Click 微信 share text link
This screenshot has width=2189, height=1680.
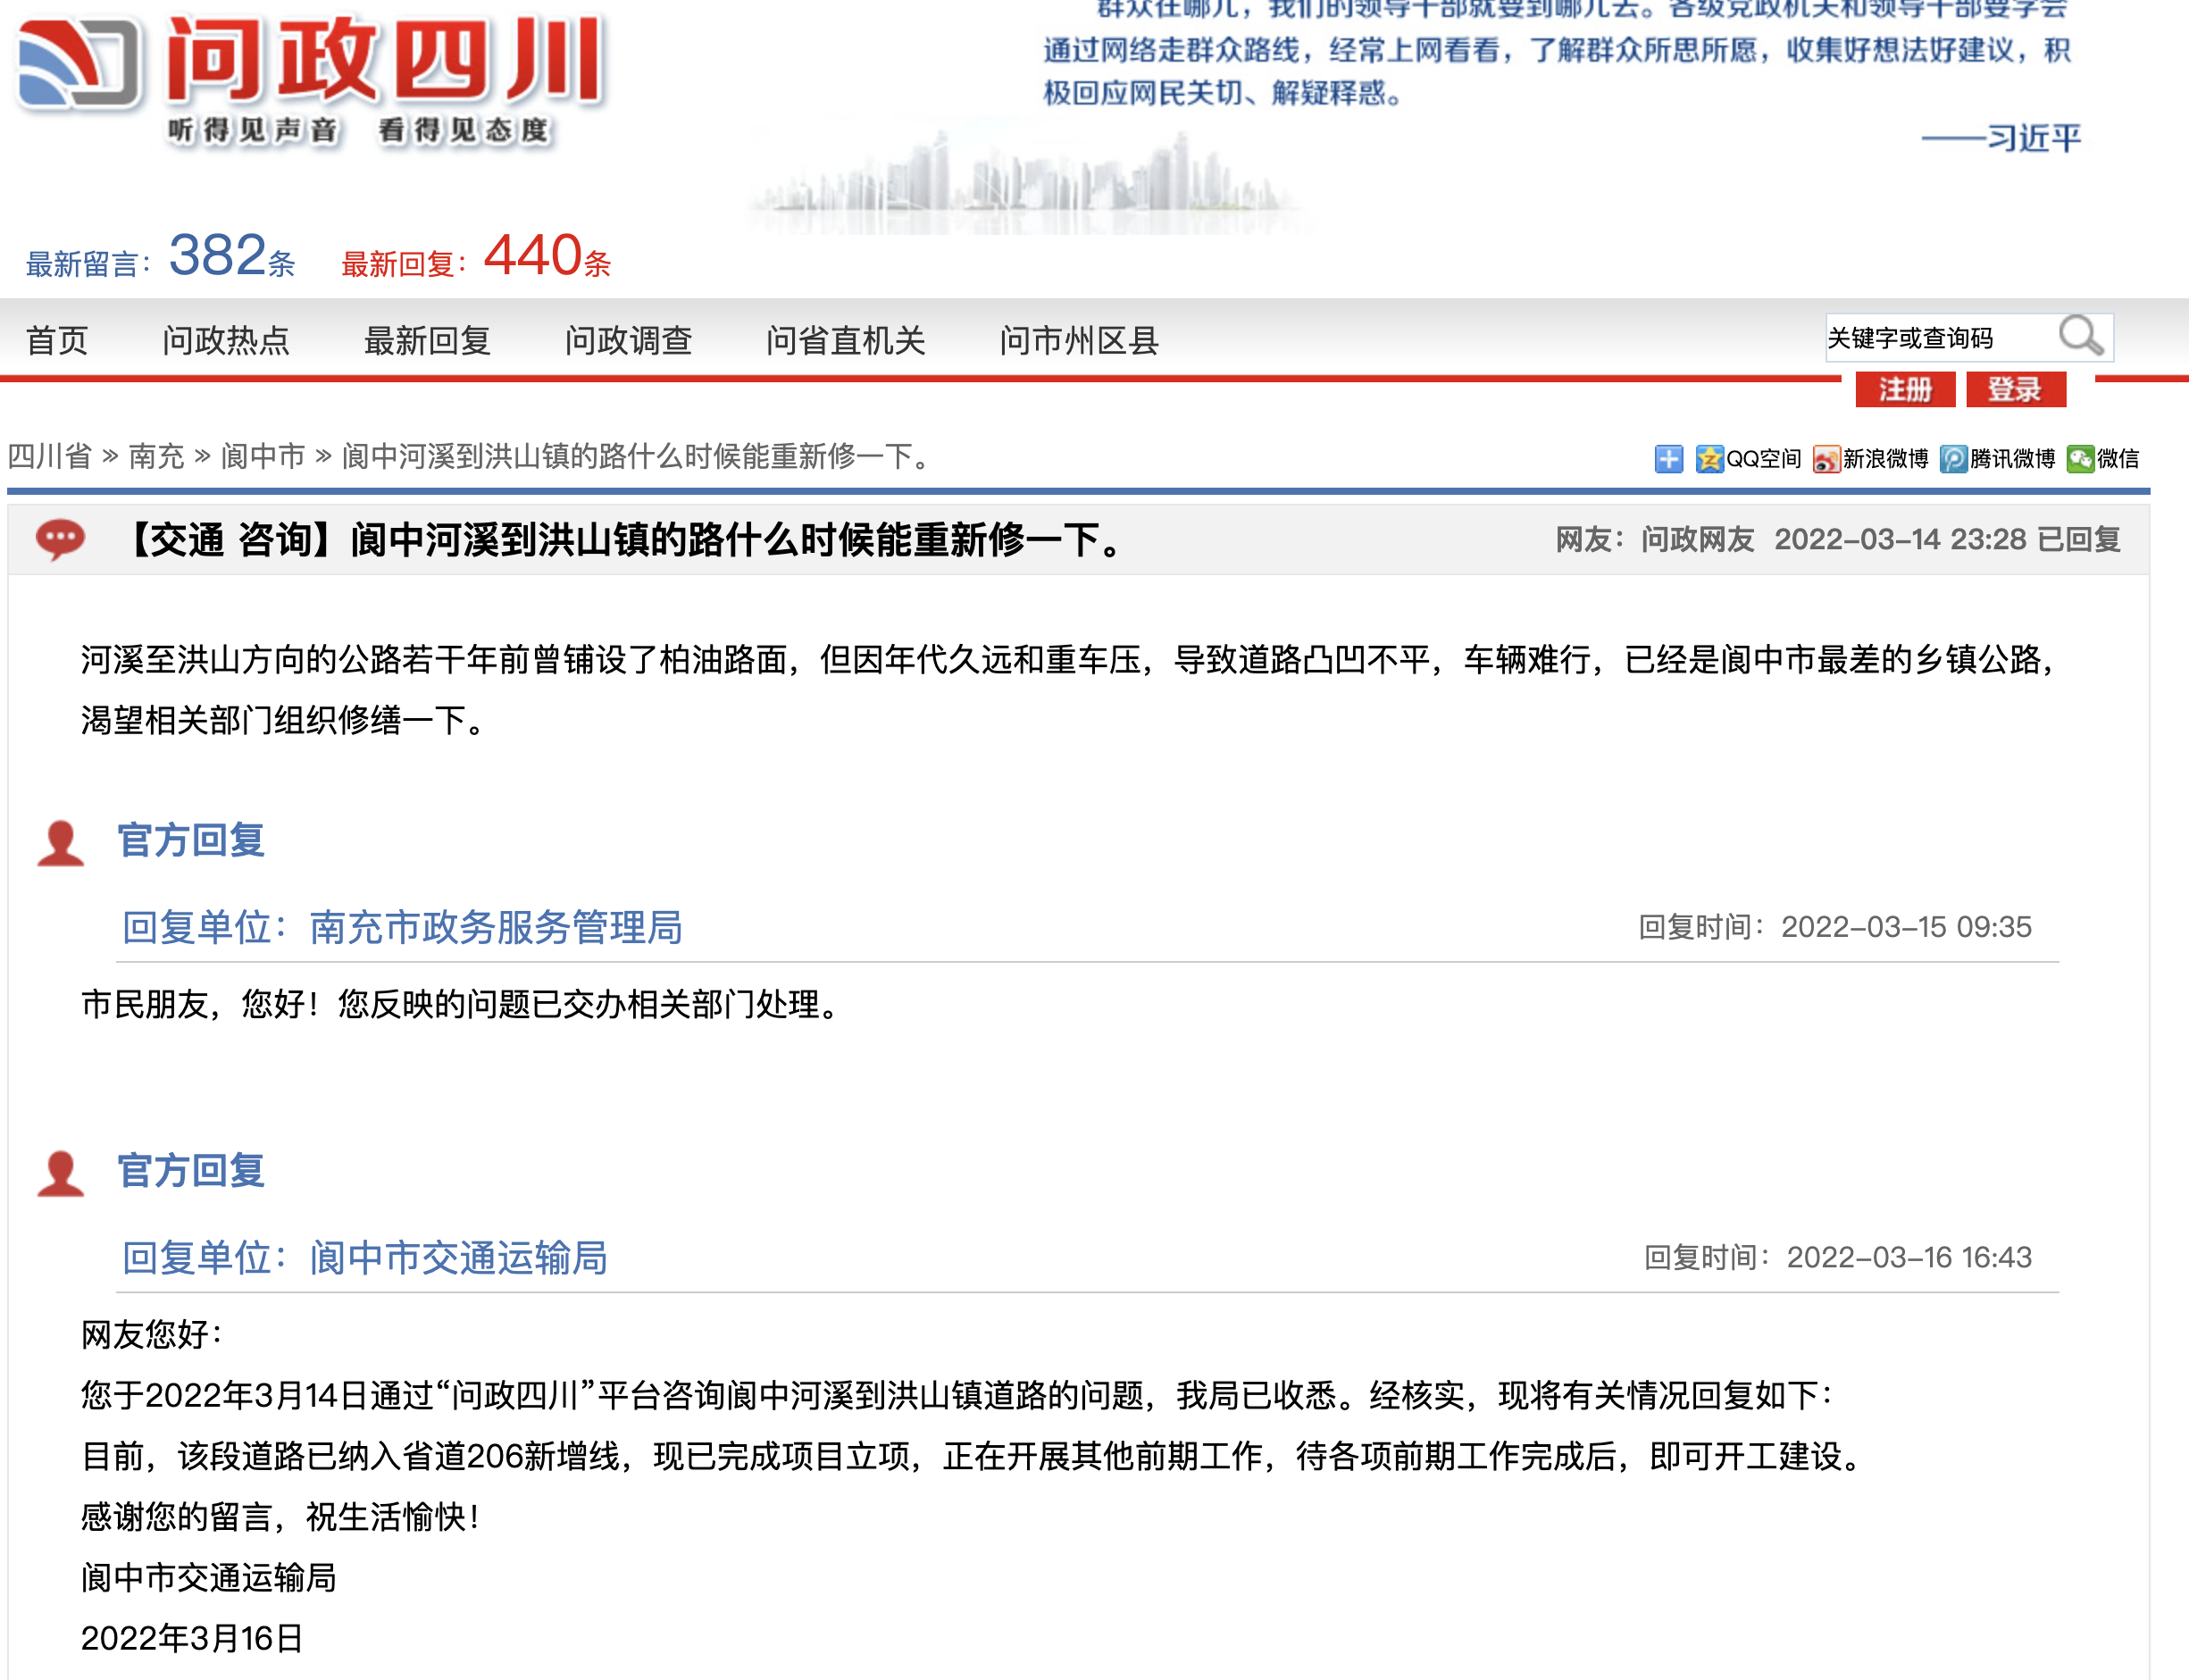[2118, 459]
